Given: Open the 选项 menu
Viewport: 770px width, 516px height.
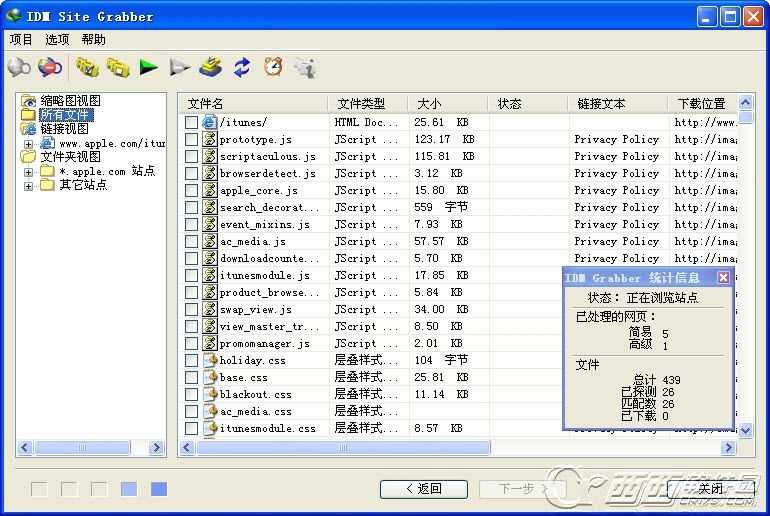Looking at the screenshot, I should point(57,39).
